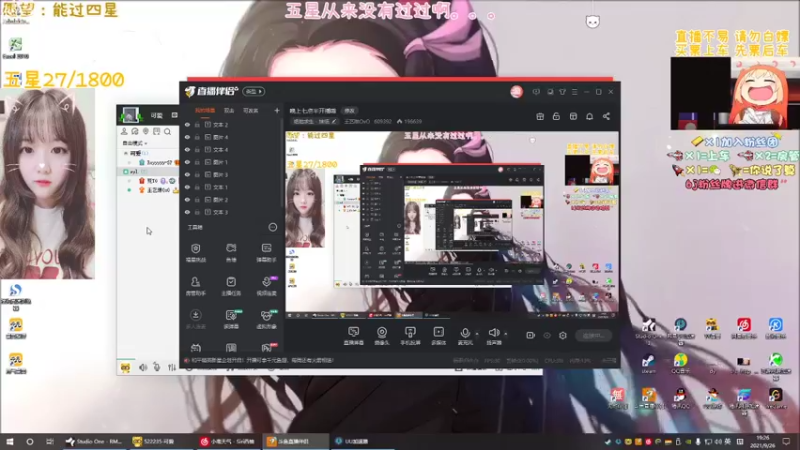Open the camera-shaped toolbox tool
This screenshot has width=800, height=450.
(x=231, y=252)
